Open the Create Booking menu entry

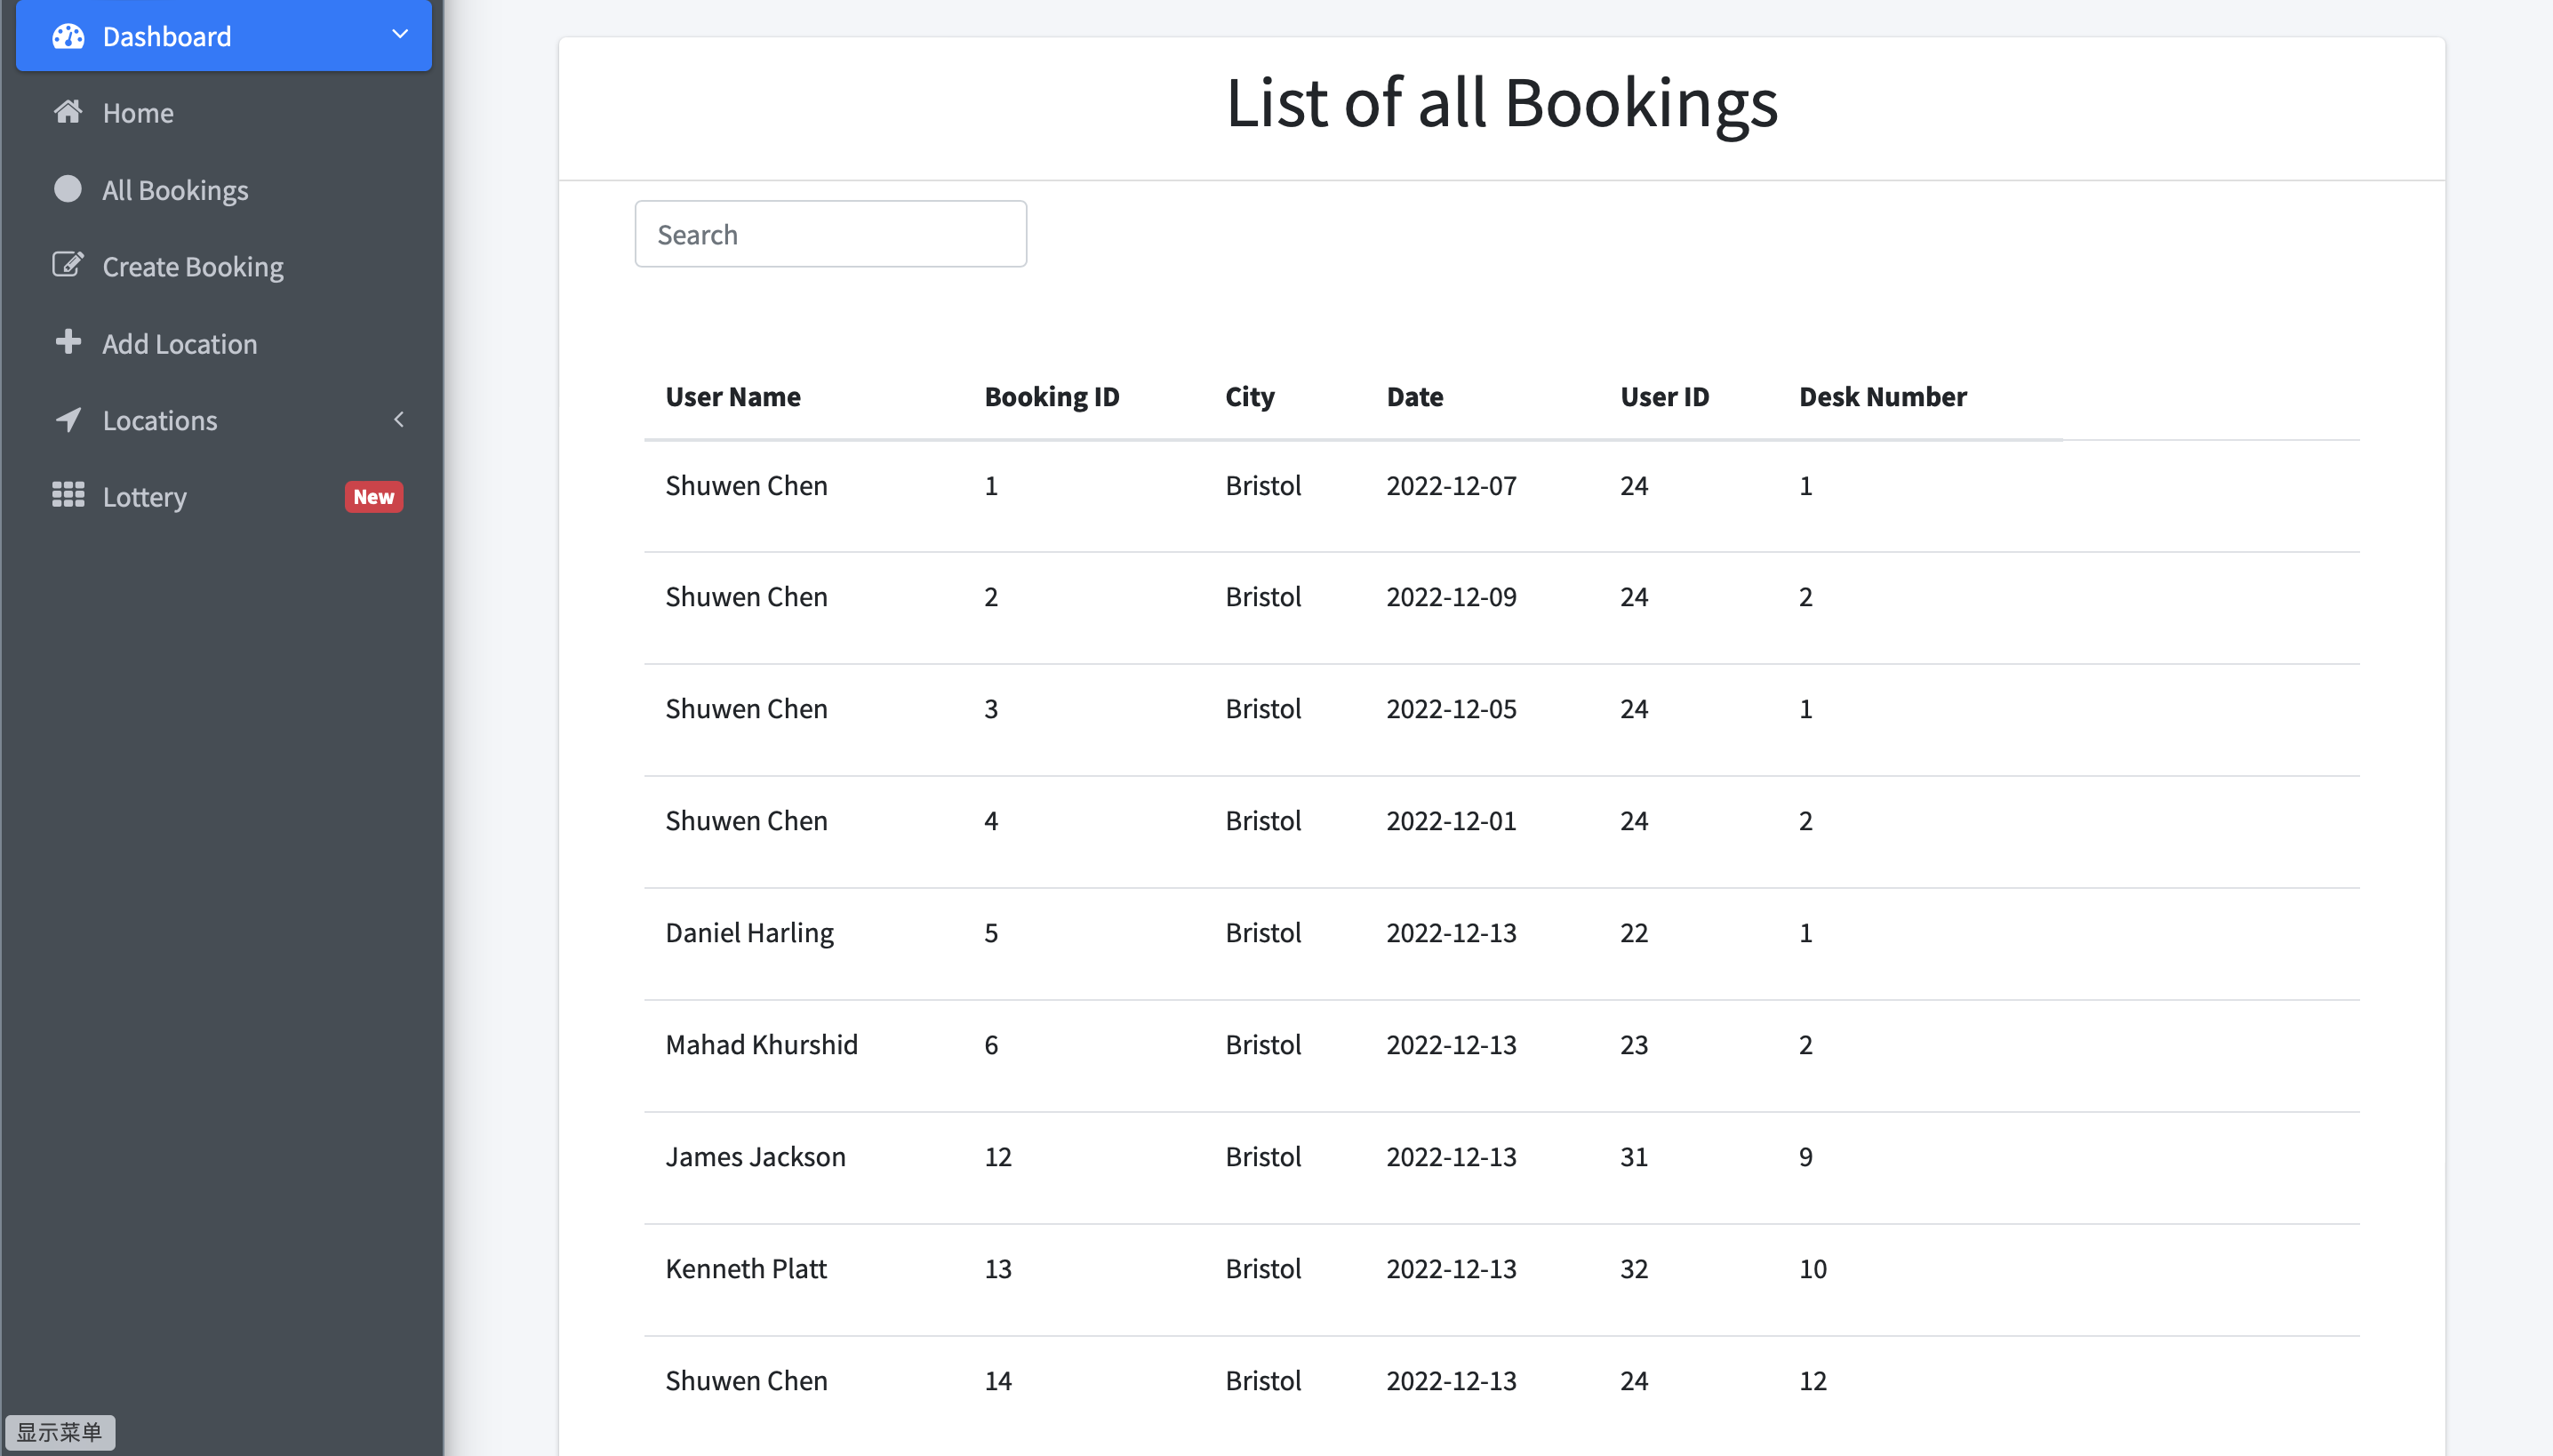click(x=192, y=266)
